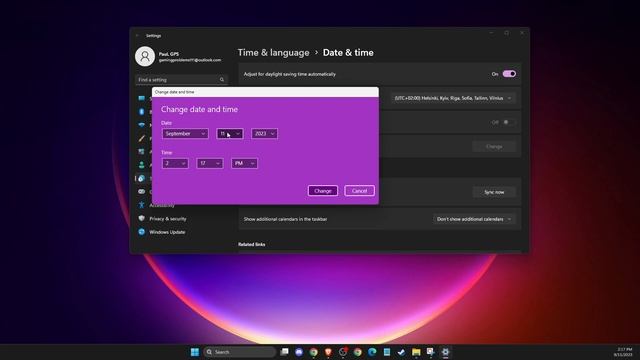Open the Bluetooth & devices sidebar icon

[x=142, y=111]
